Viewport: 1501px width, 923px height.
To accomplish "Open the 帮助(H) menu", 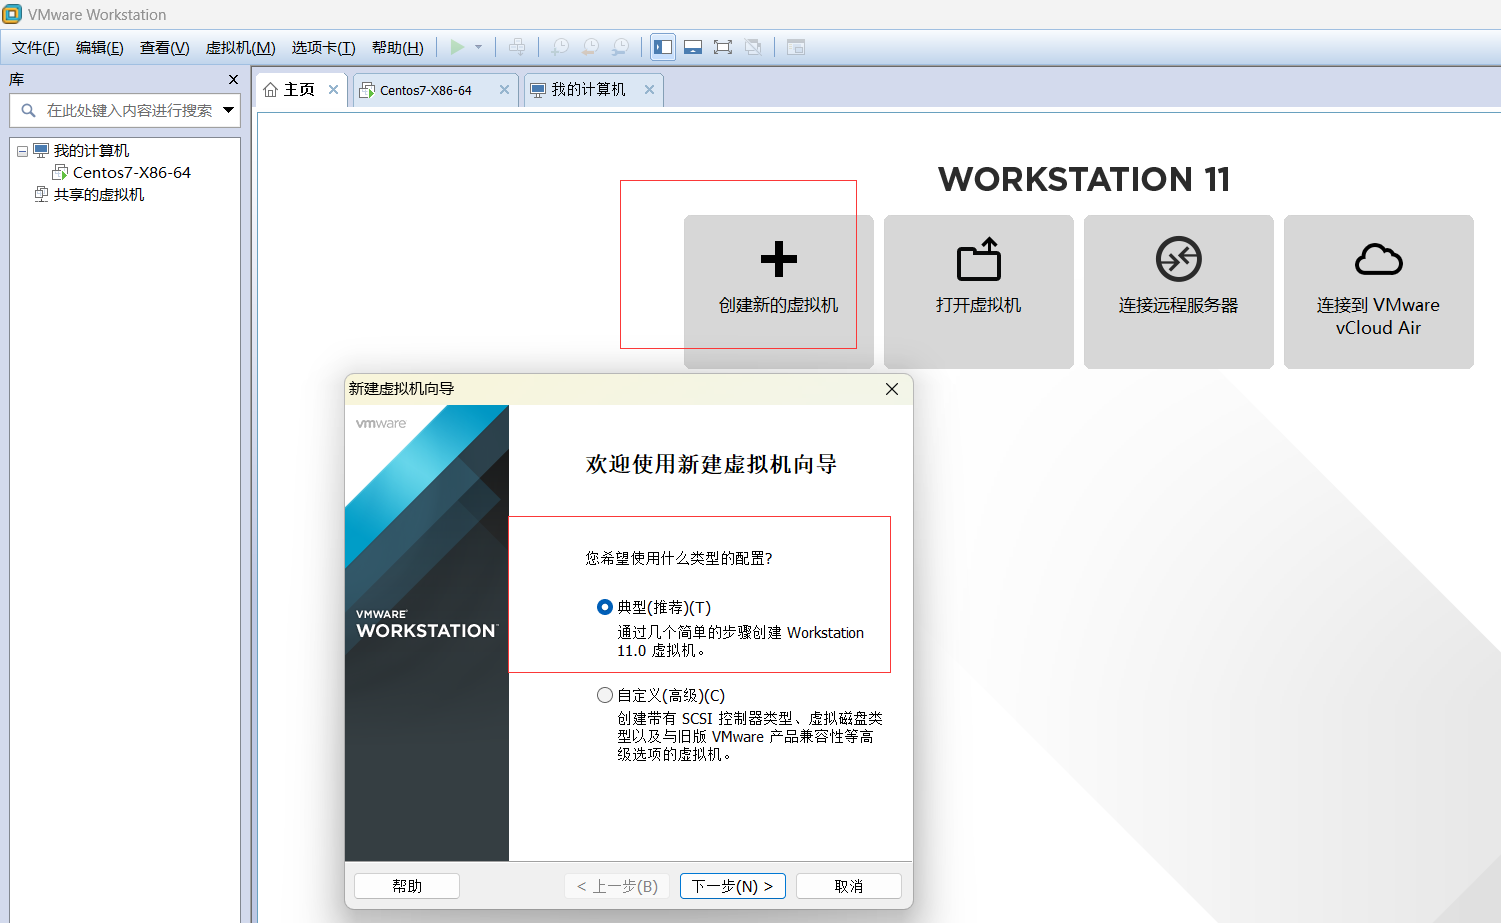I will (x=398, y=48).
